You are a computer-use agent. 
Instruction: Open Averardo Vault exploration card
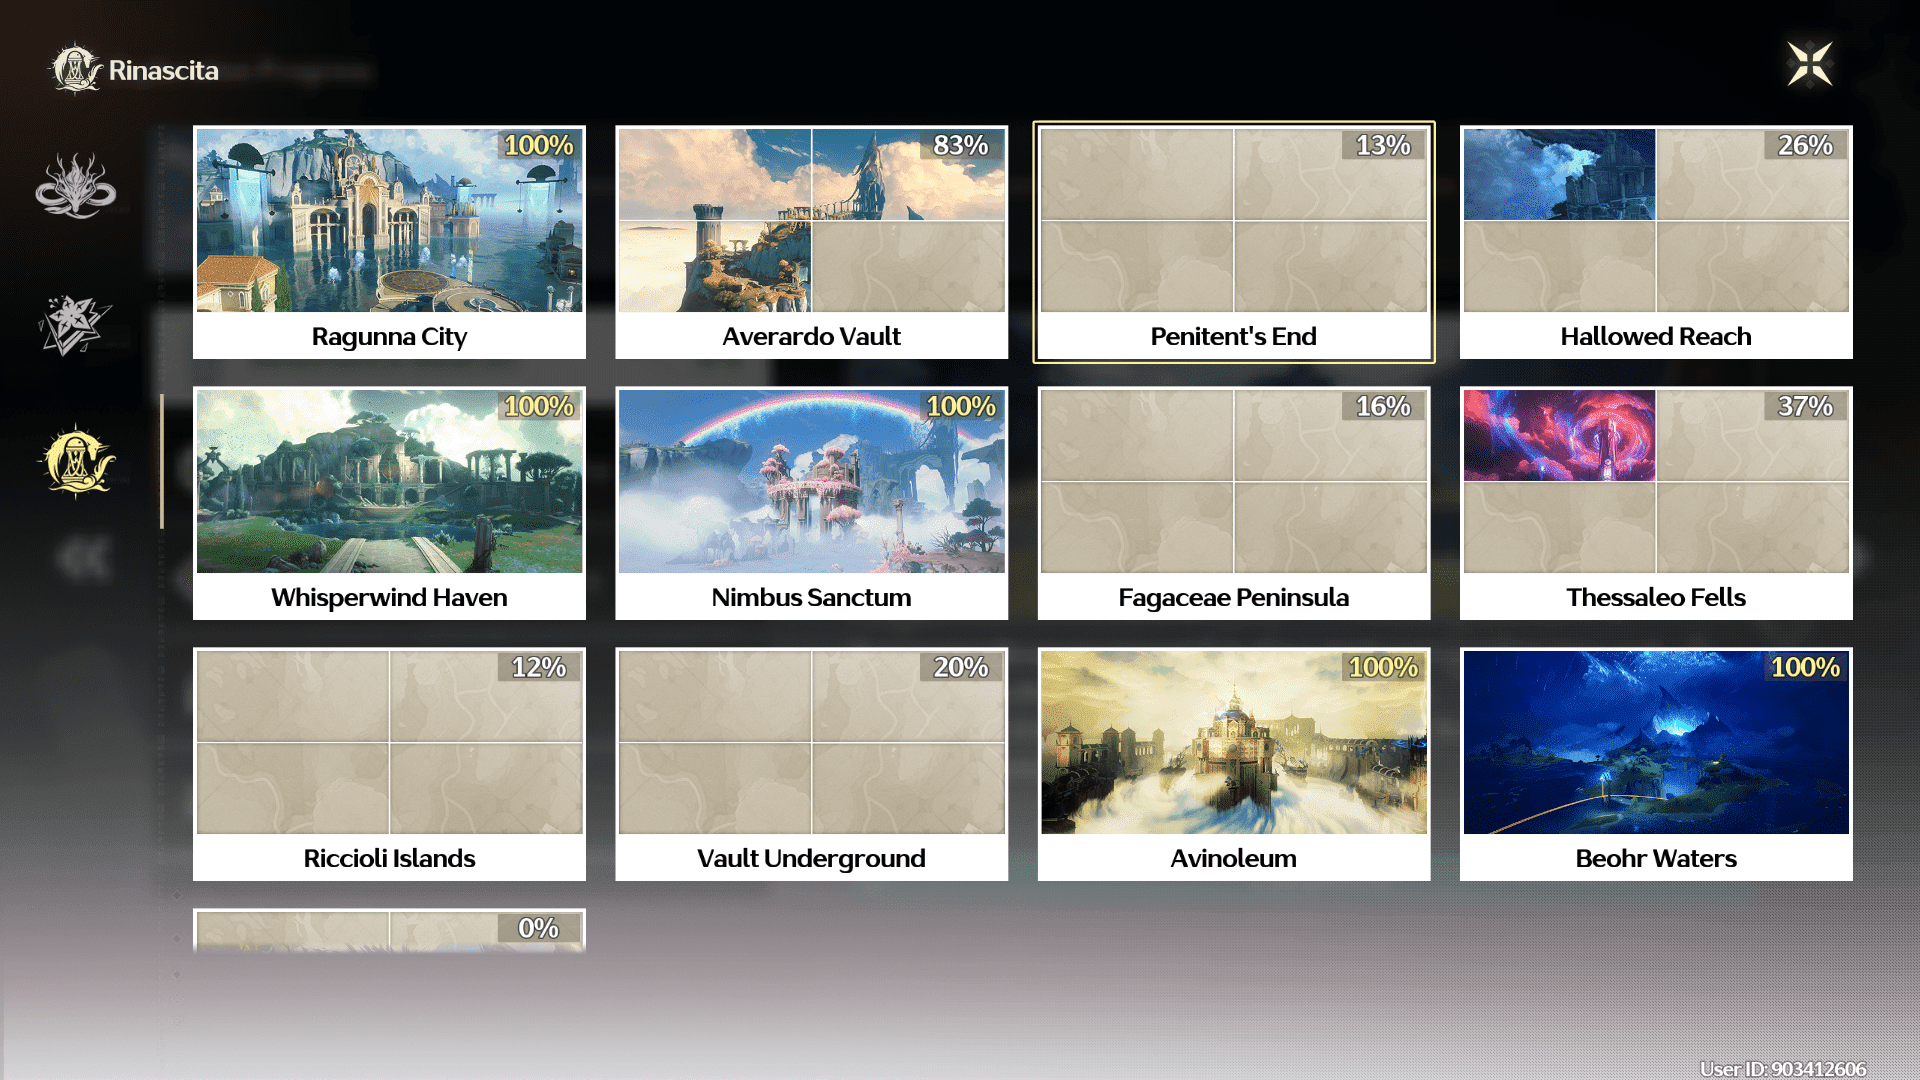tap(811, 242)
